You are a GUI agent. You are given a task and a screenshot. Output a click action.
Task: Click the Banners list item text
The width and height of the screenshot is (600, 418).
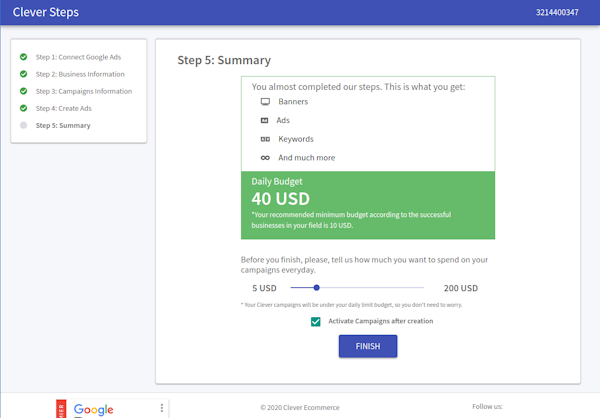tap(293, 102)
